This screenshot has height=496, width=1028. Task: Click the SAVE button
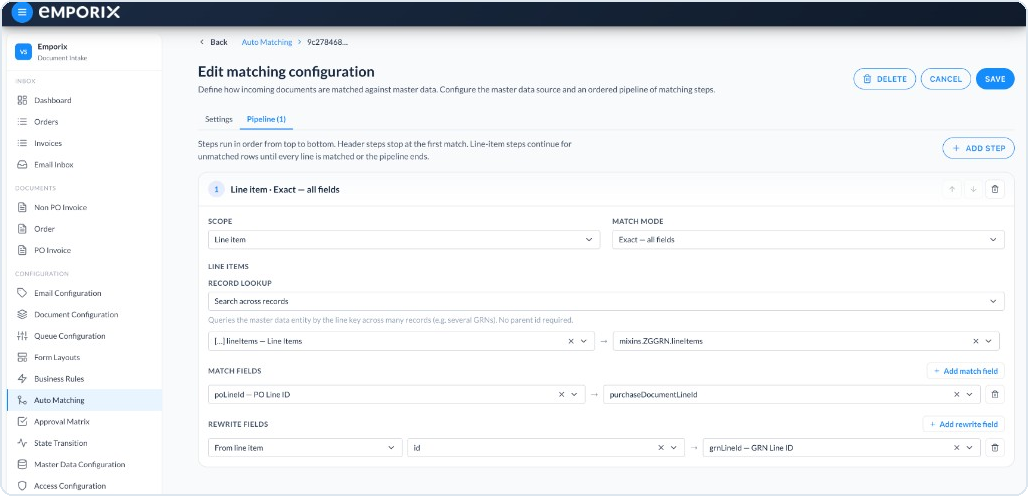coord(995,79)
